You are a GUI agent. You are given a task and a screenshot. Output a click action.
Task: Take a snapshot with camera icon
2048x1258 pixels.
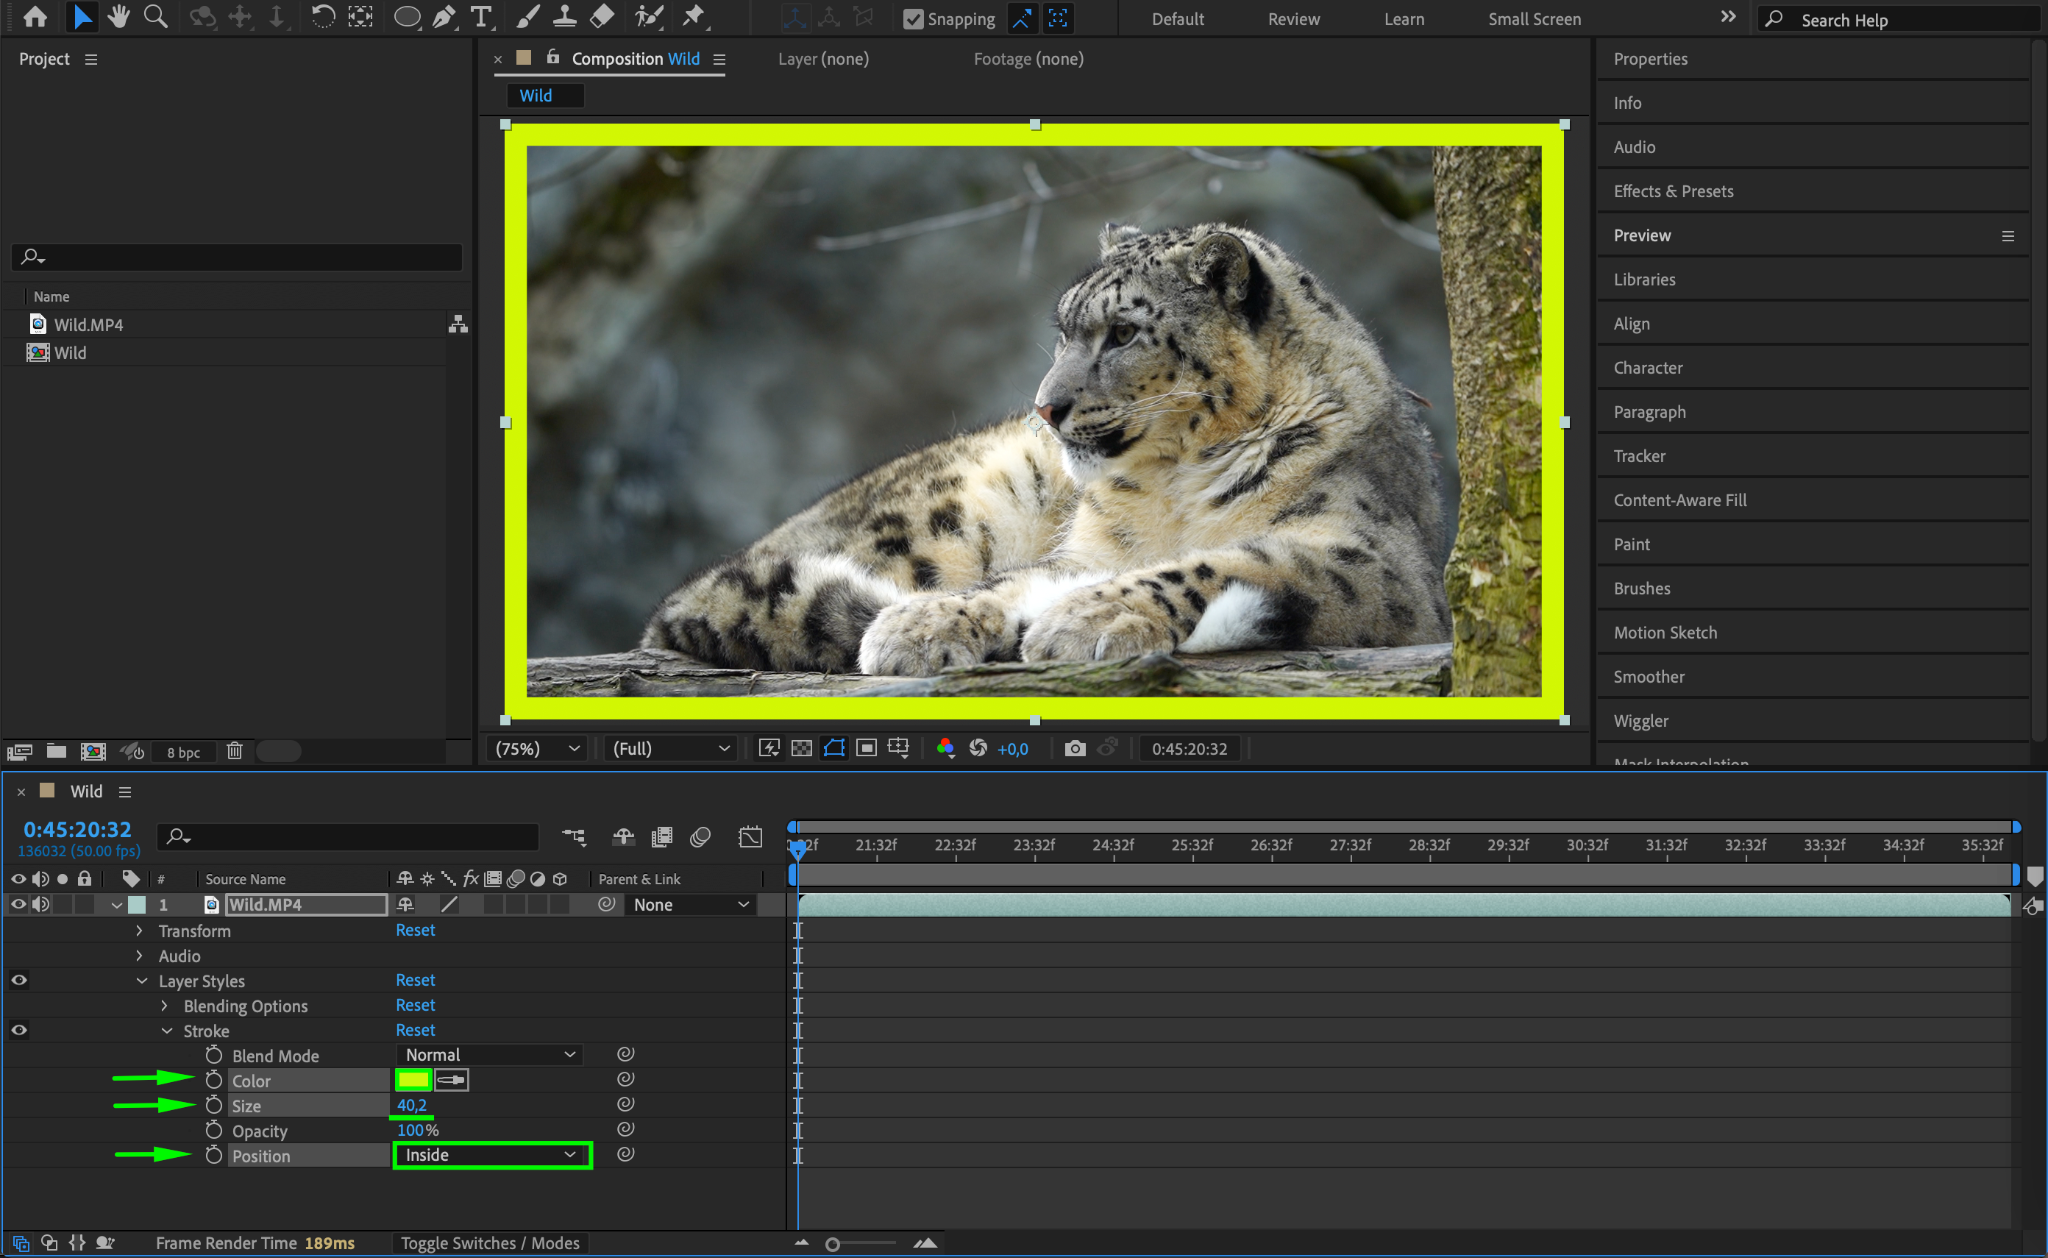pos(1075,749)
